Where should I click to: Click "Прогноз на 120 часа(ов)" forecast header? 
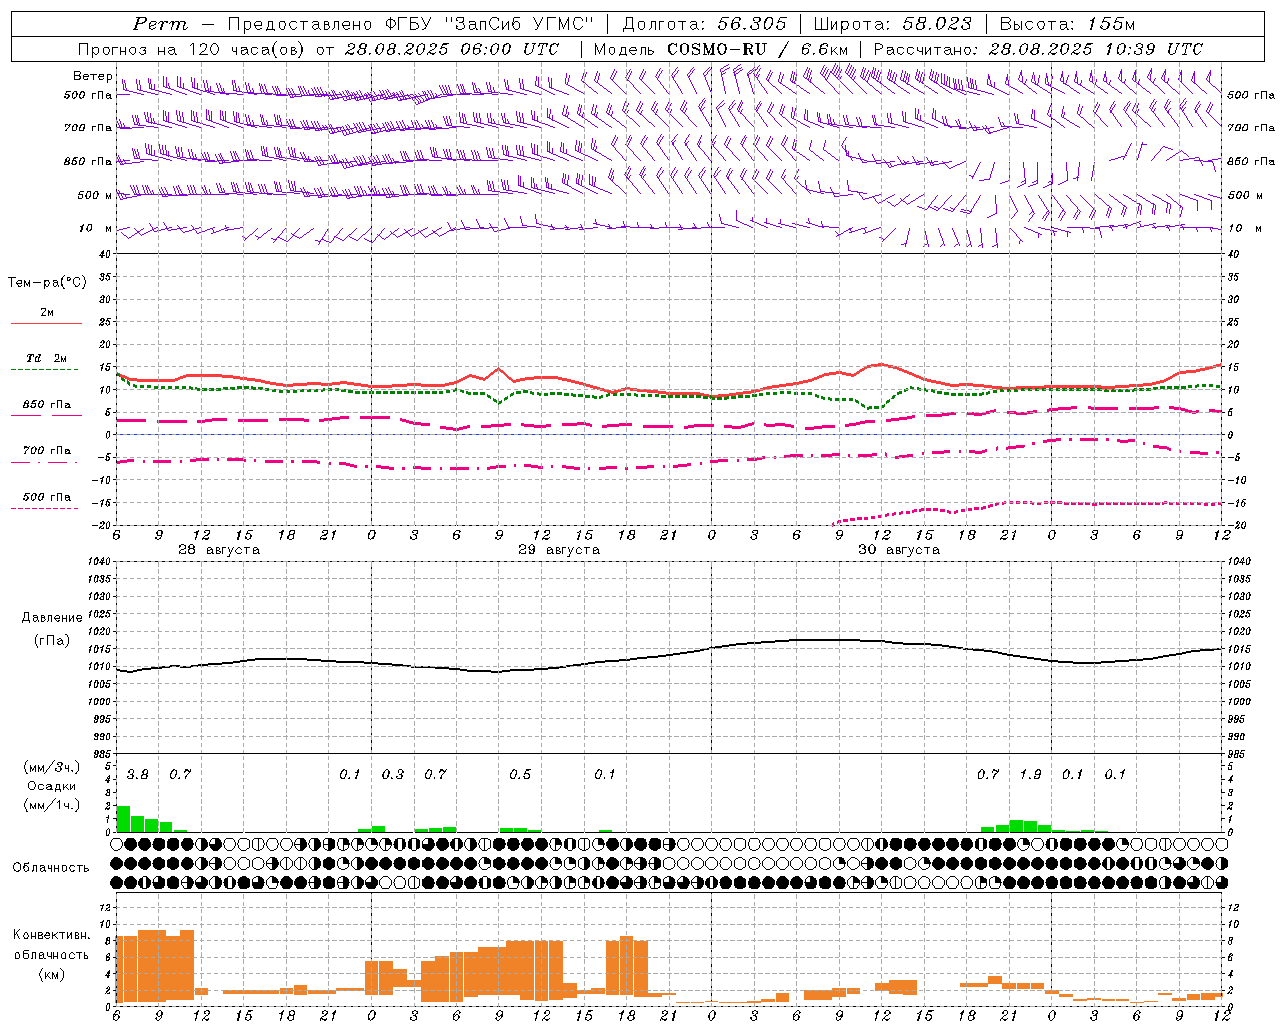(193, 49)
